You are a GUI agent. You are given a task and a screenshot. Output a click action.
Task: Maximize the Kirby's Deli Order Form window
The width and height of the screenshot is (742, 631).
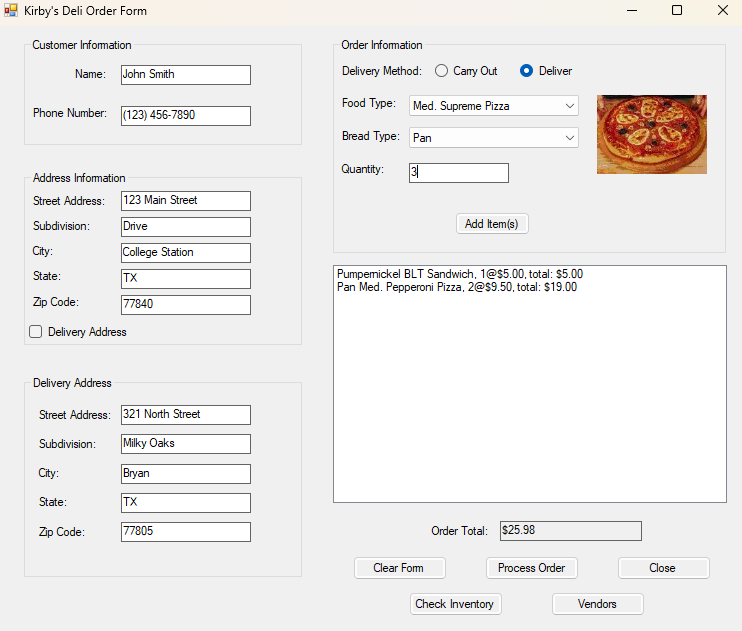tap(677, 10)
